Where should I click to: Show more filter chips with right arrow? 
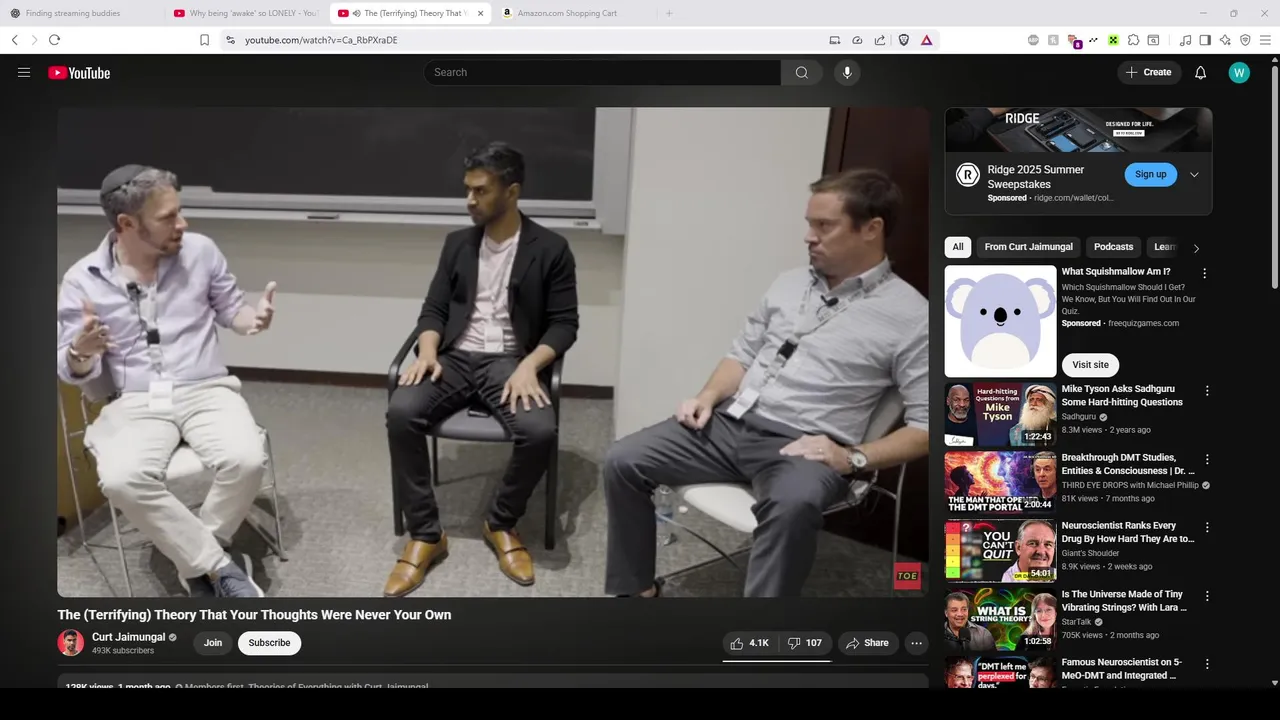click(x=1196, y=248)
